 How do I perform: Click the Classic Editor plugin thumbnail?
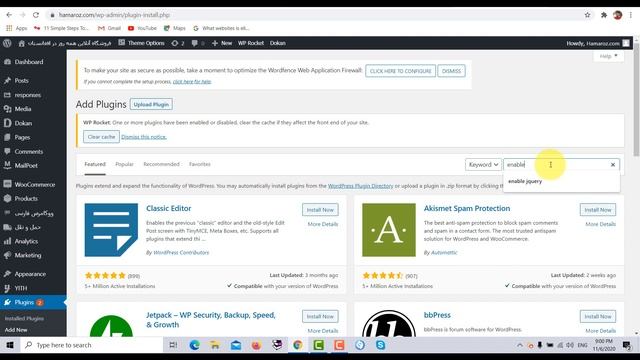[111, 230]
